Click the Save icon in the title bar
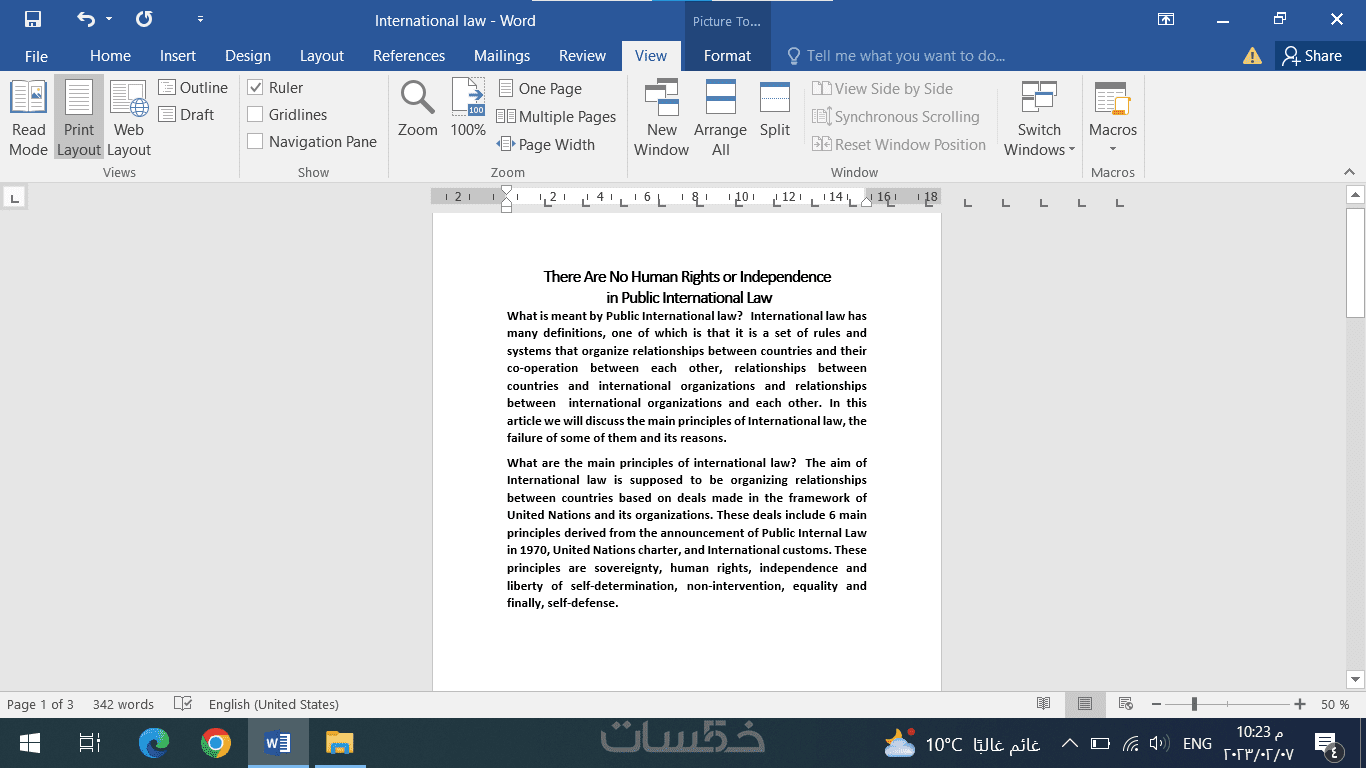1366x768 pixels. point(32,19)
